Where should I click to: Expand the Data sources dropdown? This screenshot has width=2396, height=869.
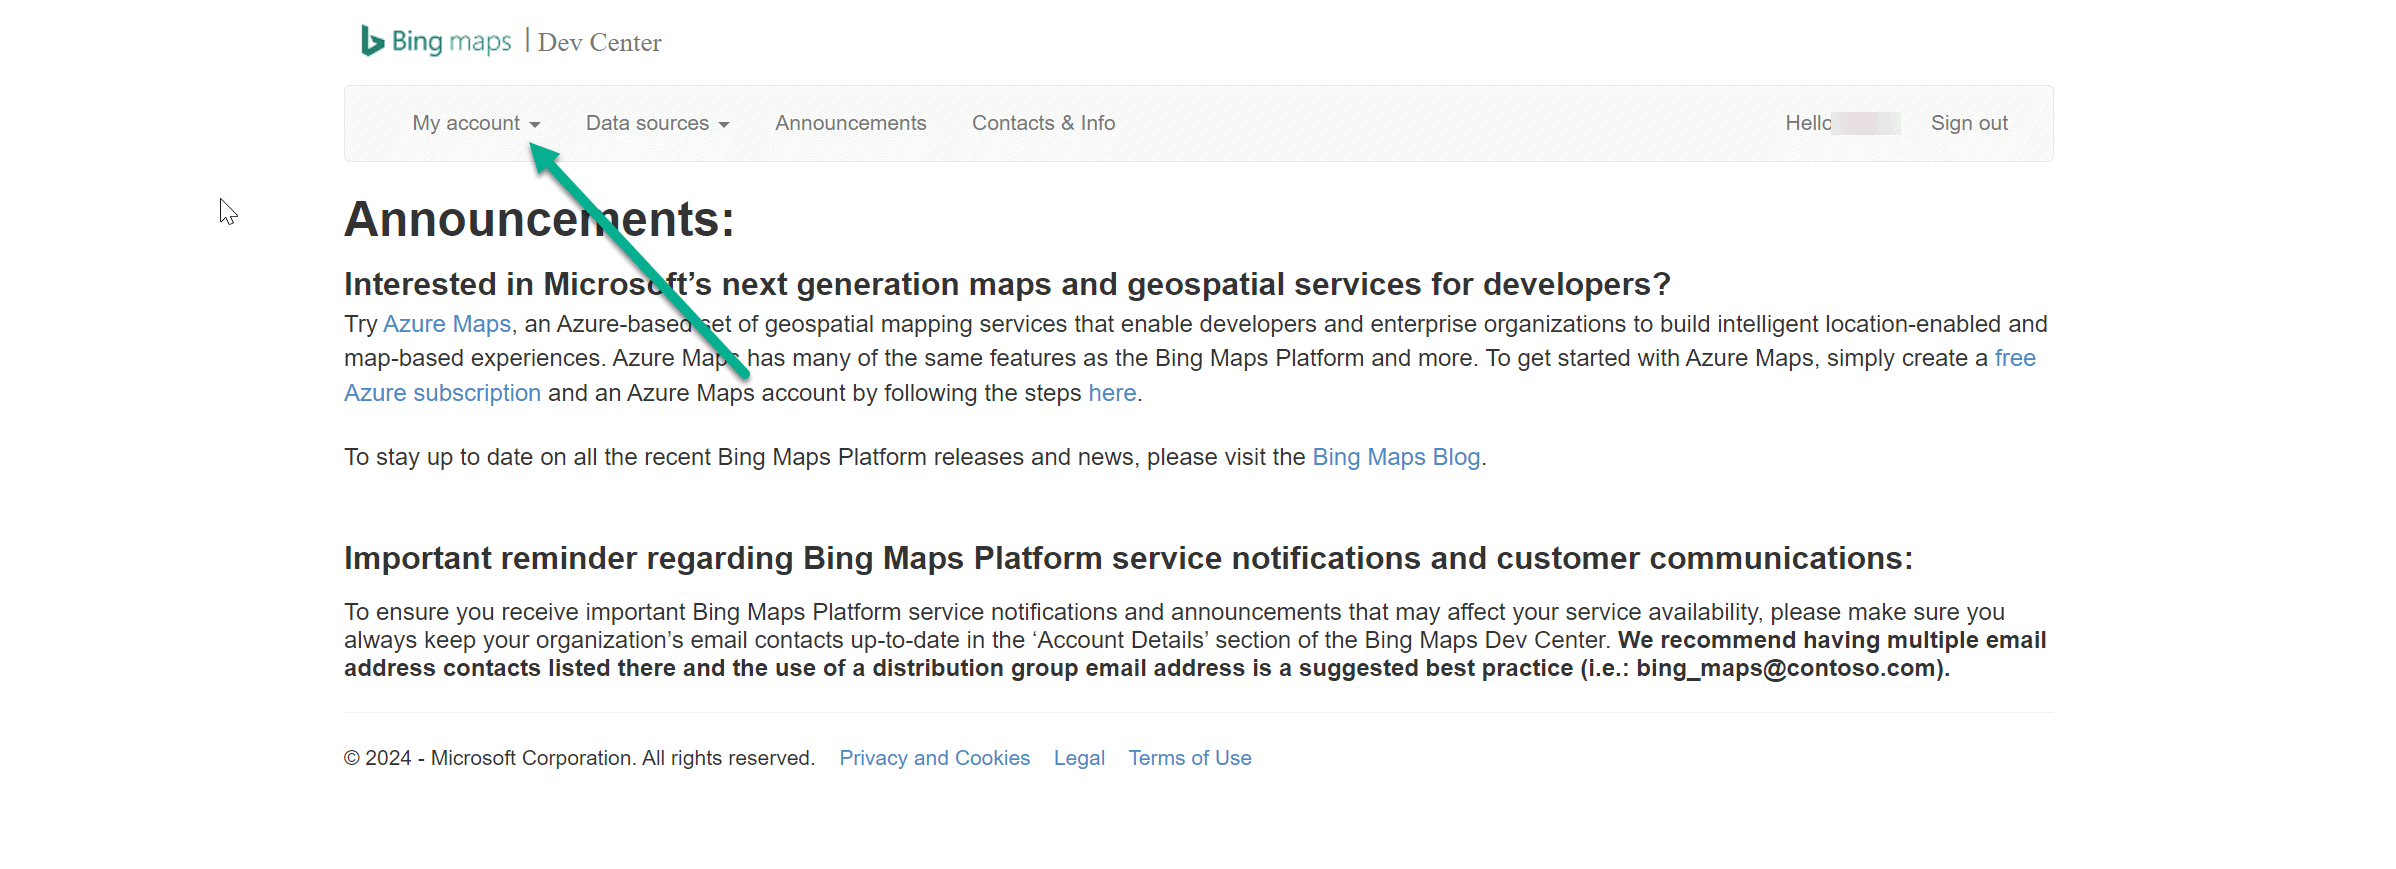[657, 123]
